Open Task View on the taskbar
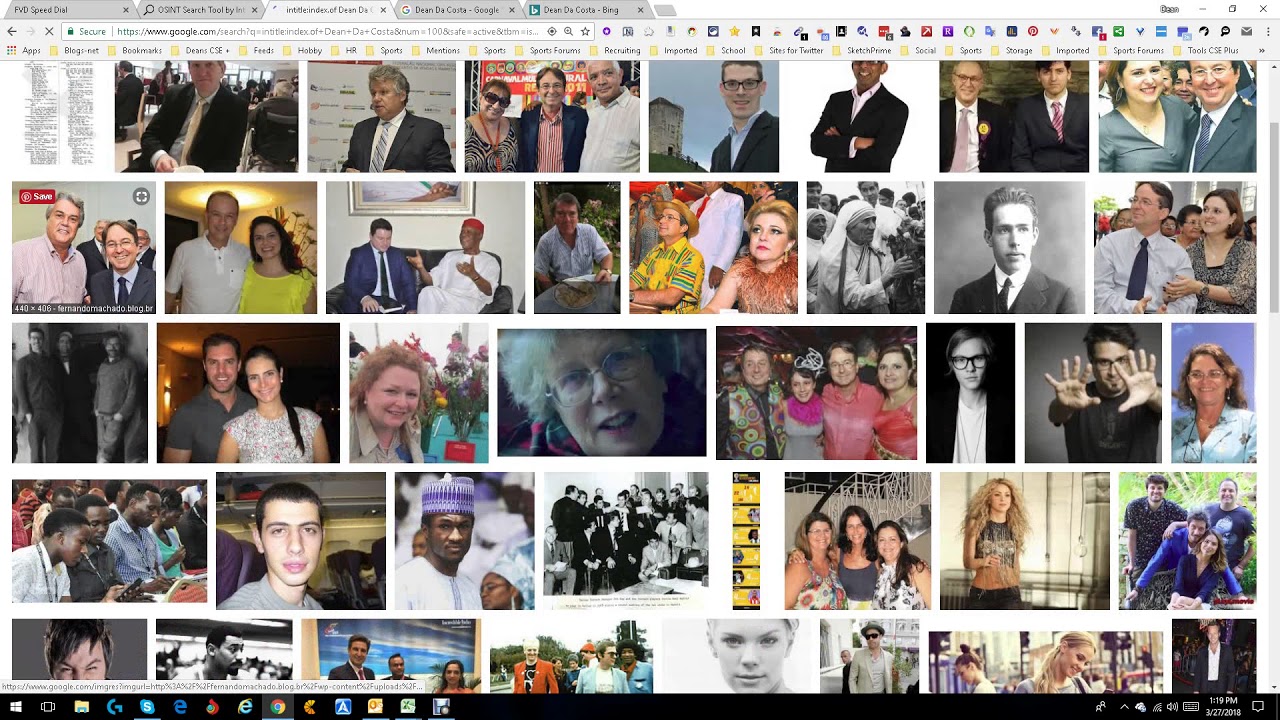1280x720 pixels. coord(47,707)
